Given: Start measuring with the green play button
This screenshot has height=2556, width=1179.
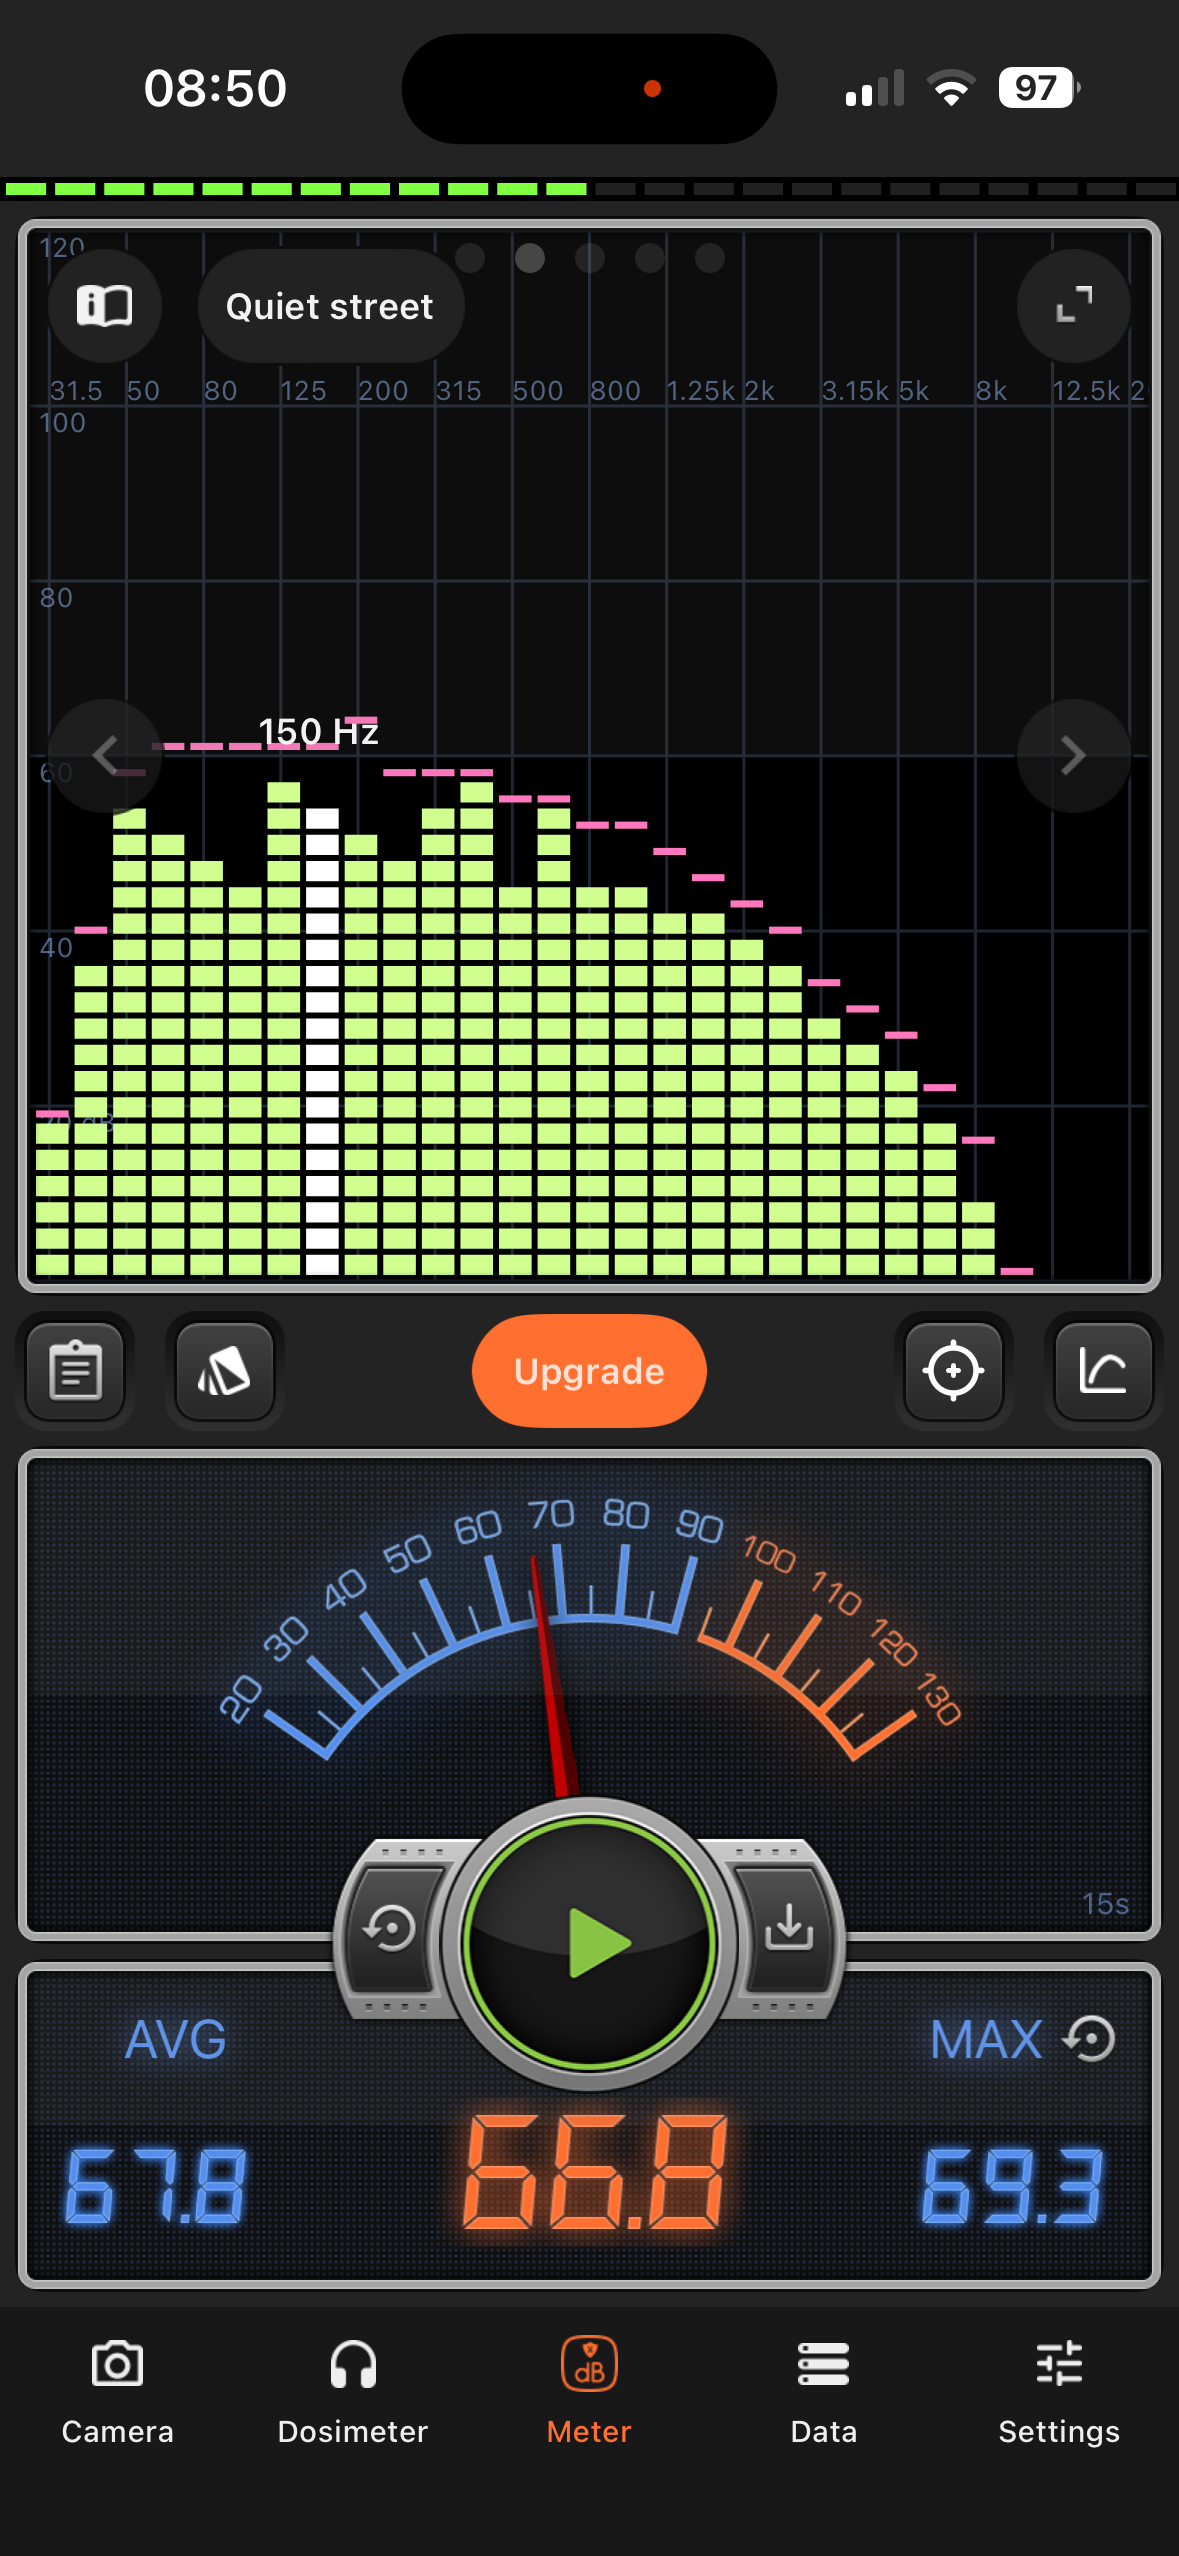Looking at the screenshot, I should point(590,1943).
